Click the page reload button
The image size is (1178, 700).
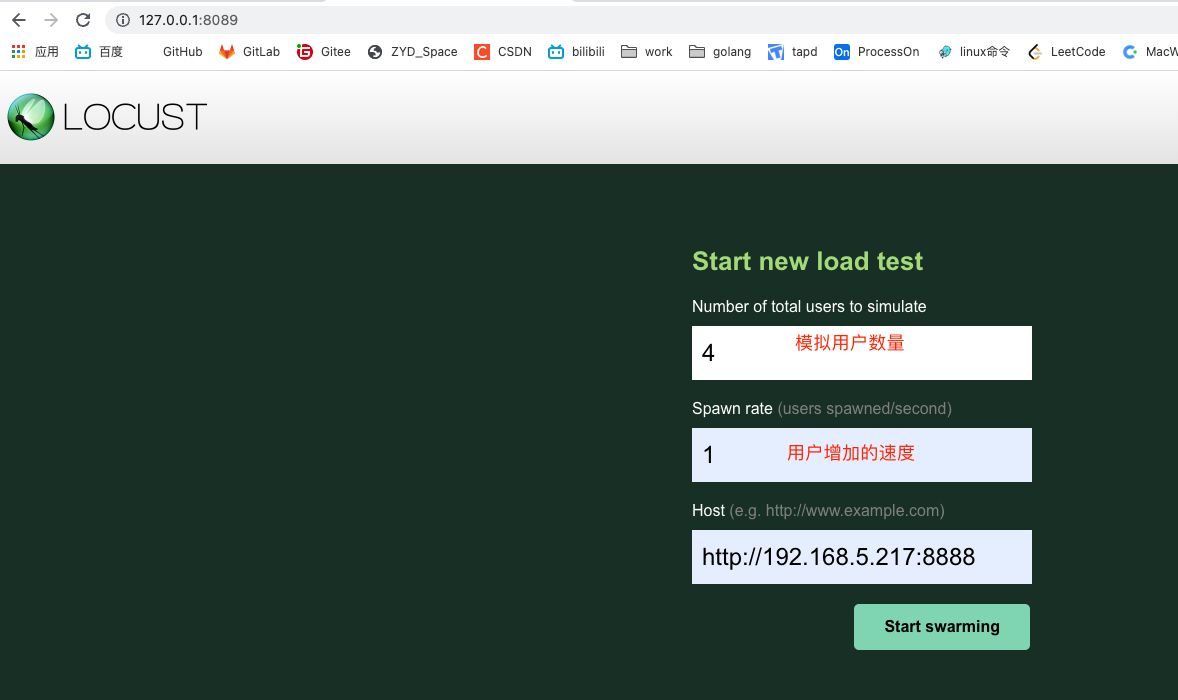(x=83, y=19)
